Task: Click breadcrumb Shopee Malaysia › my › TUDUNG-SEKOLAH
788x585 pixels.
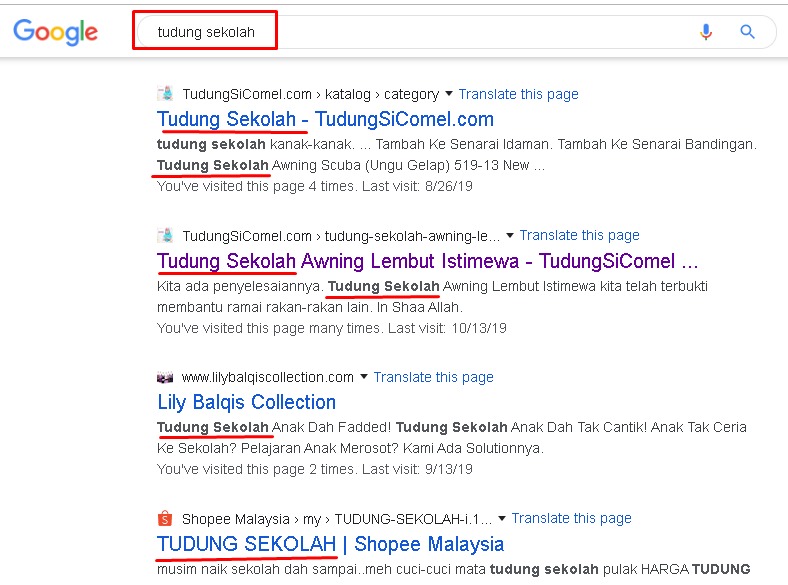Action: pos(337,519)
